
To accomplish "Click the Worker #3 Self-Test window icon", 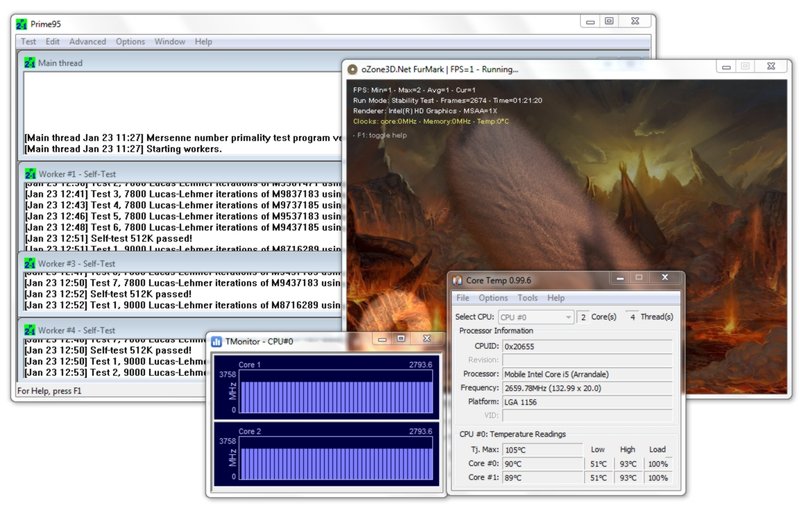I will pos(29,263).
